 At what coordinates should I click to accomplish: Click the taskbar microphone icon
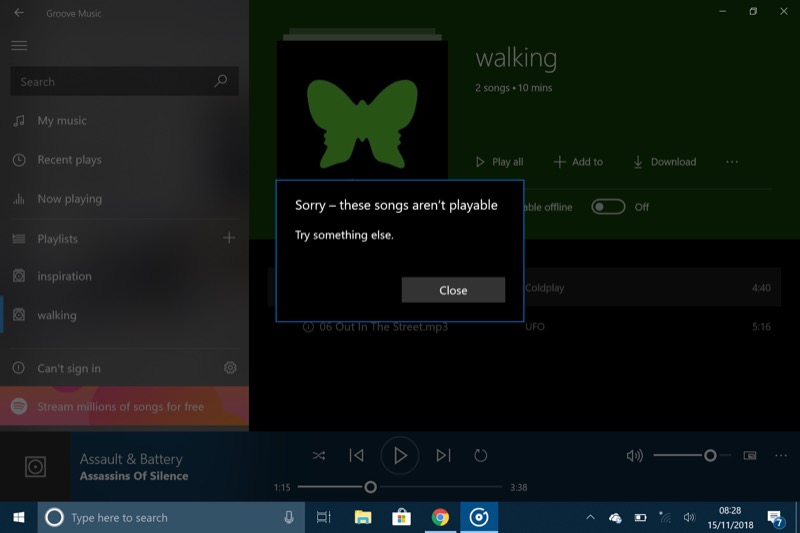[289, 518]
